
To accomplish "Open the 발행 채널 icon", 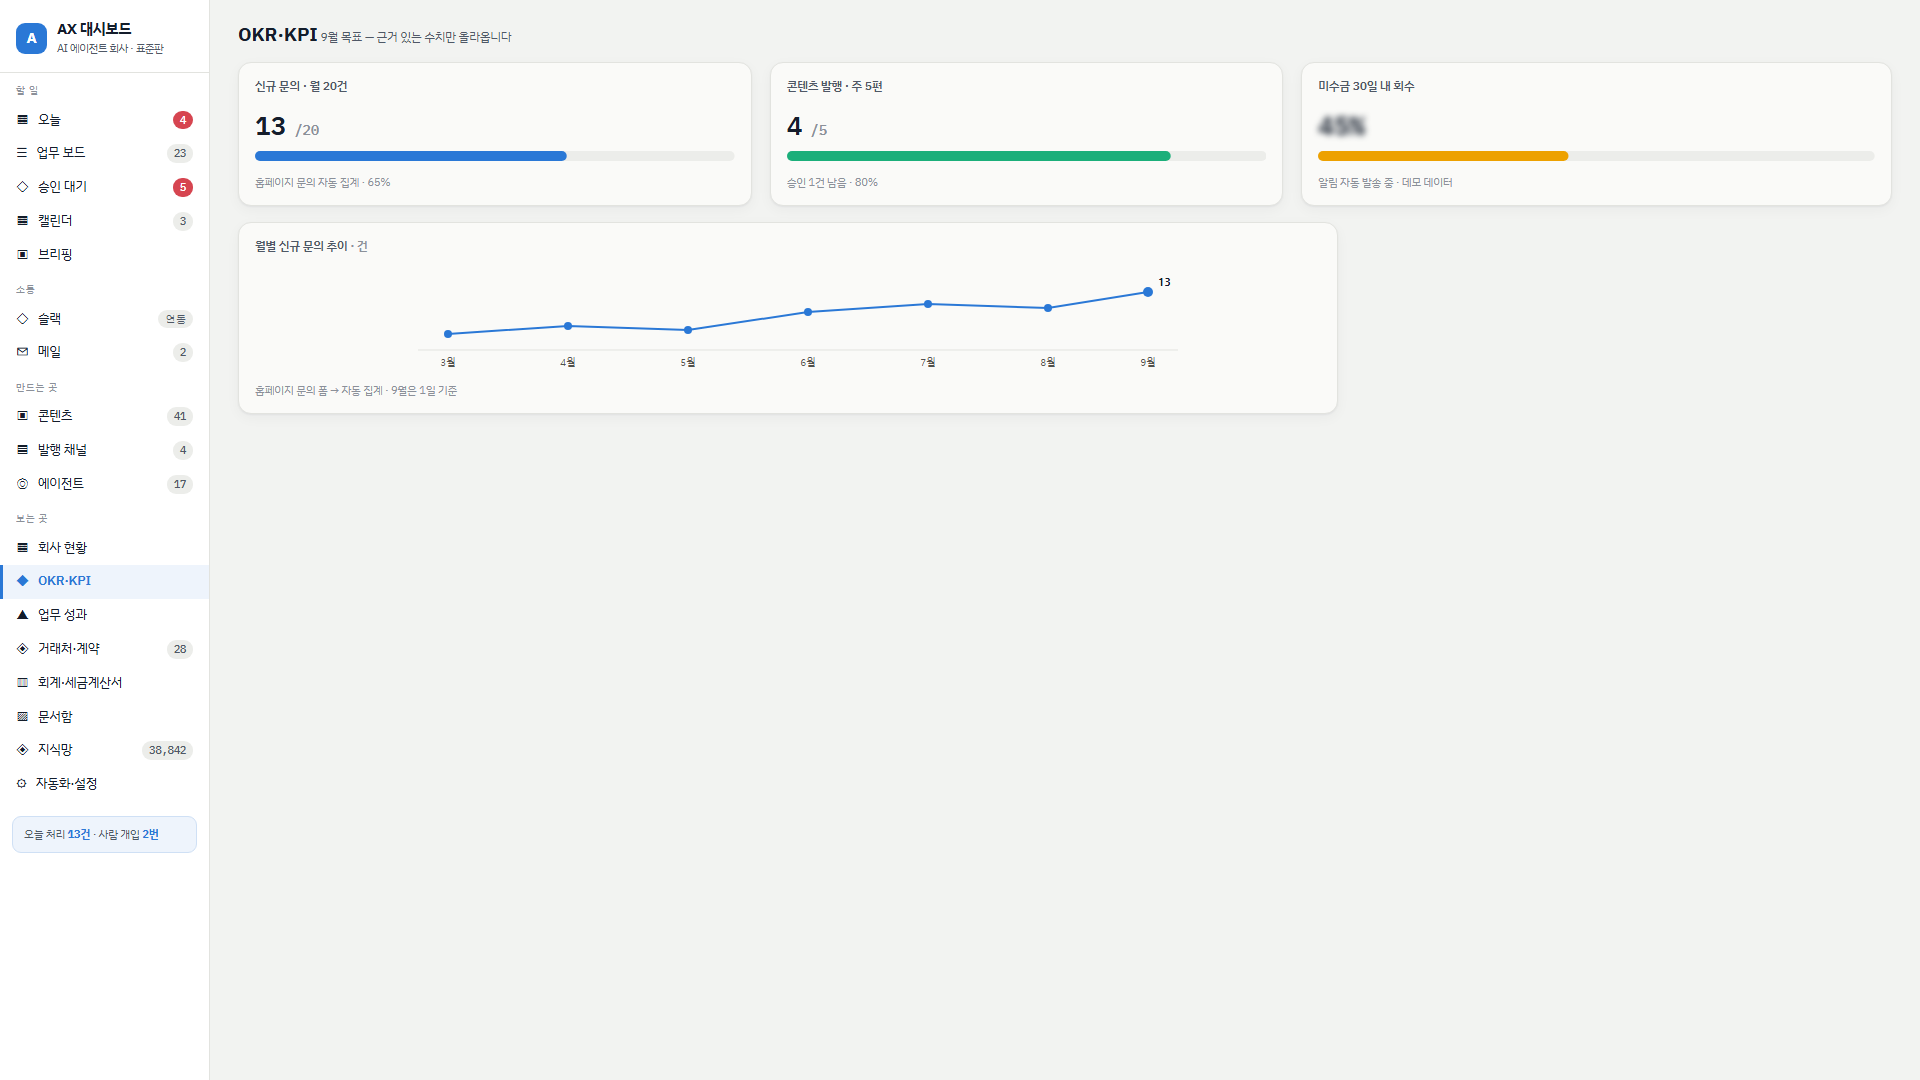I will [22, 450].
